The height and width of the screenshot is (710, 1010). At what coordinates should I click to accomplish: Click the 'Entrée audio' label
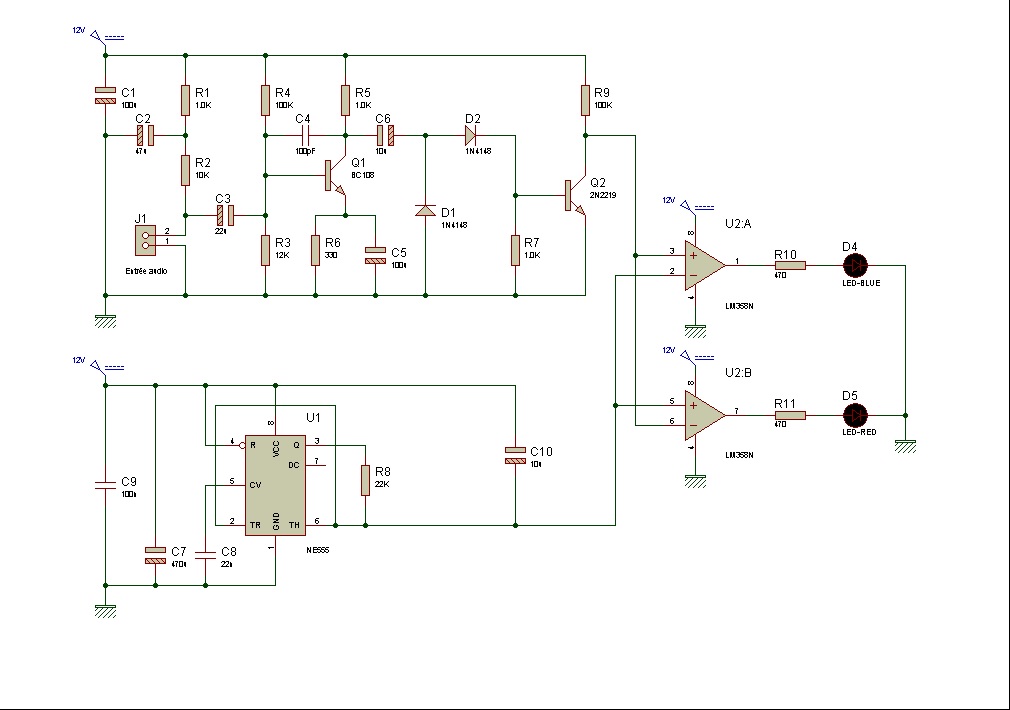tap(146, 271)
